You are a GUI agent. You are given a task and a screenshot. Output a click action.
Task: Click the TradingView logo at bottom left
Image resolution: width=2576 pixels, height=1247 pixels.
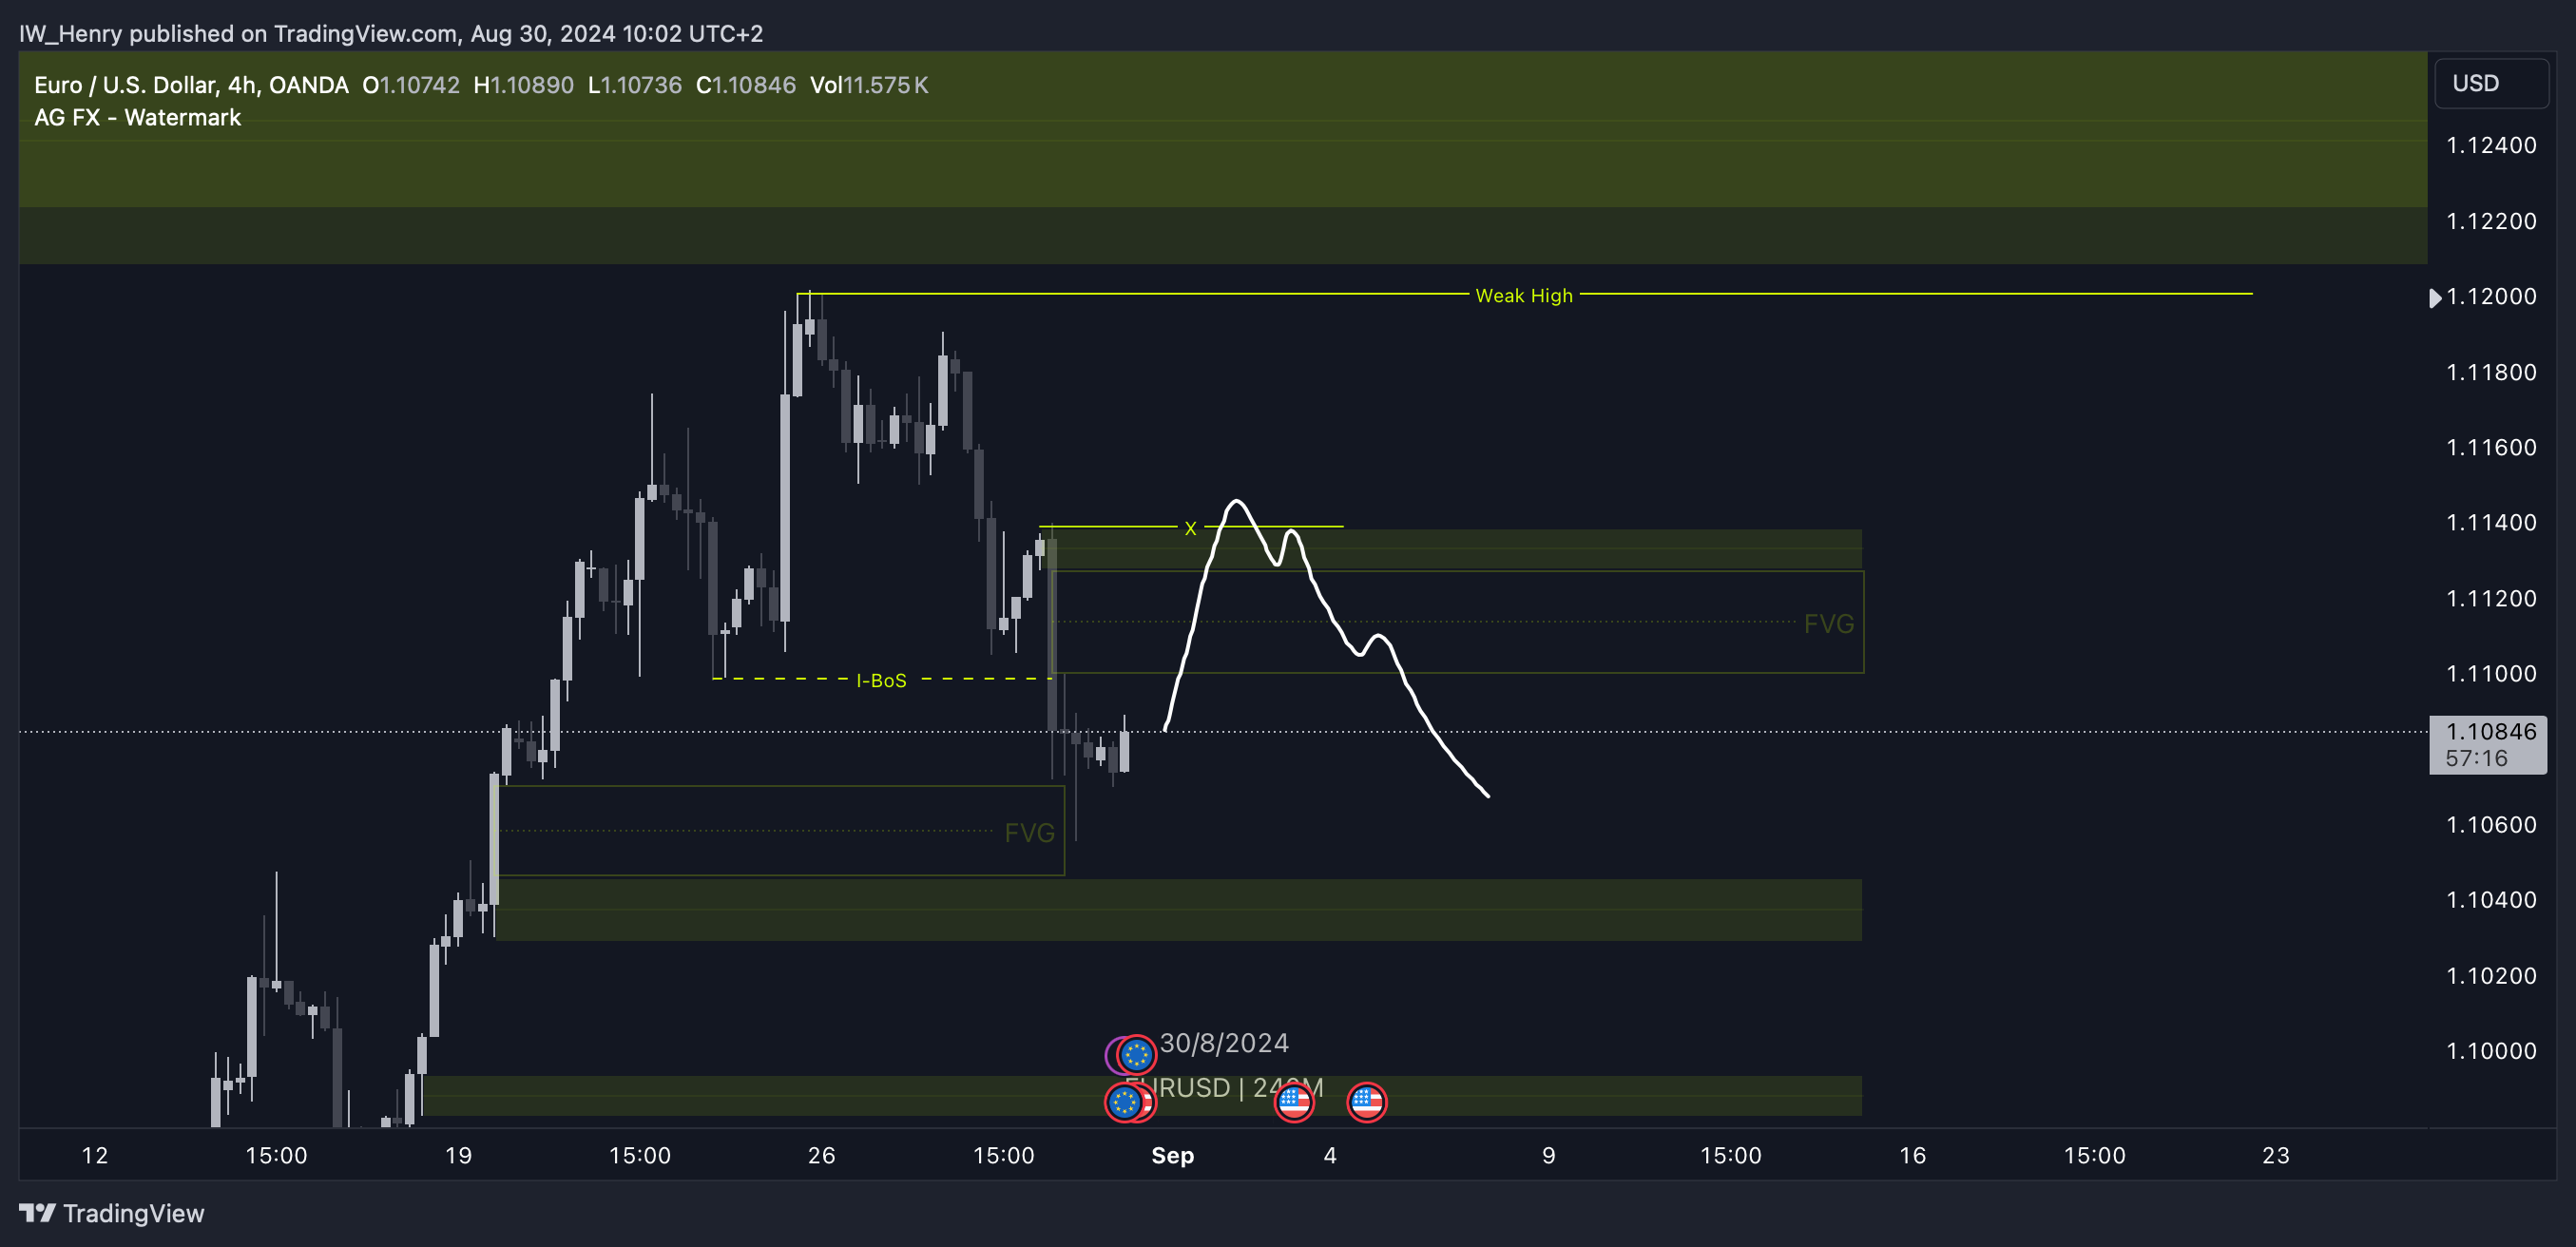[x=112, y=1213]
